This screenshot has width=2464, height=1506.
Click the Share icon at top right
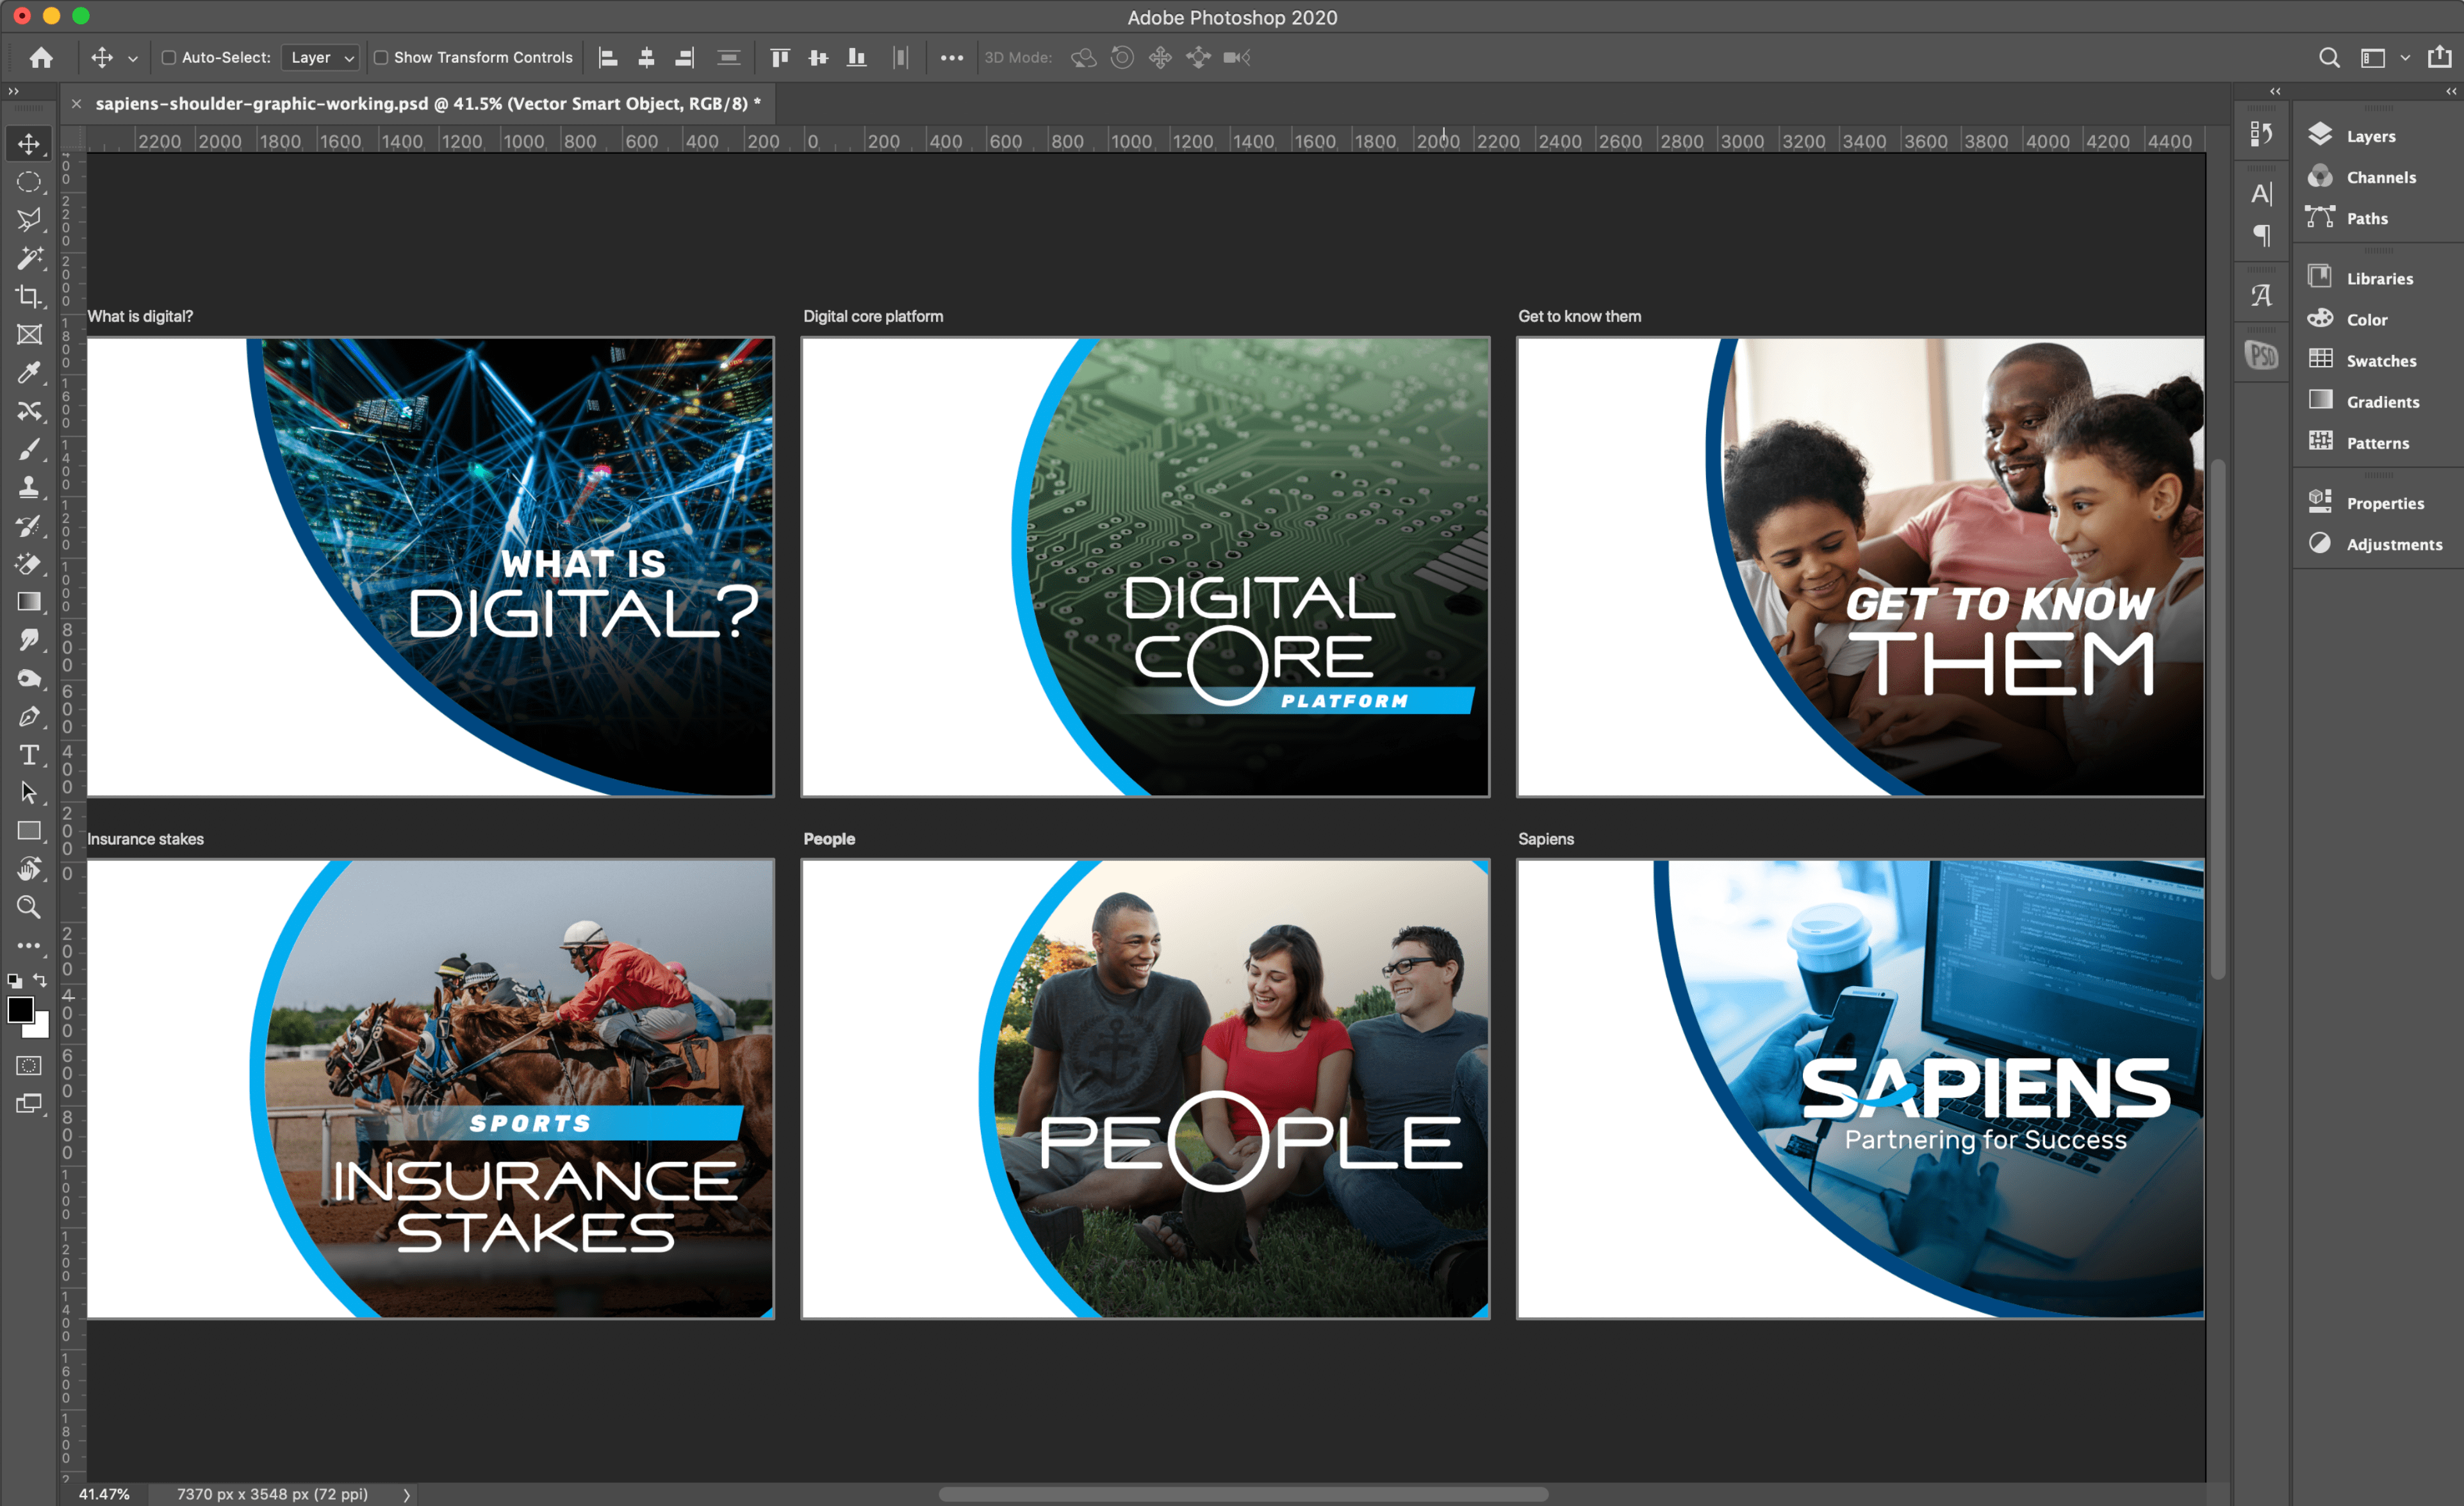coord(2440,57)
